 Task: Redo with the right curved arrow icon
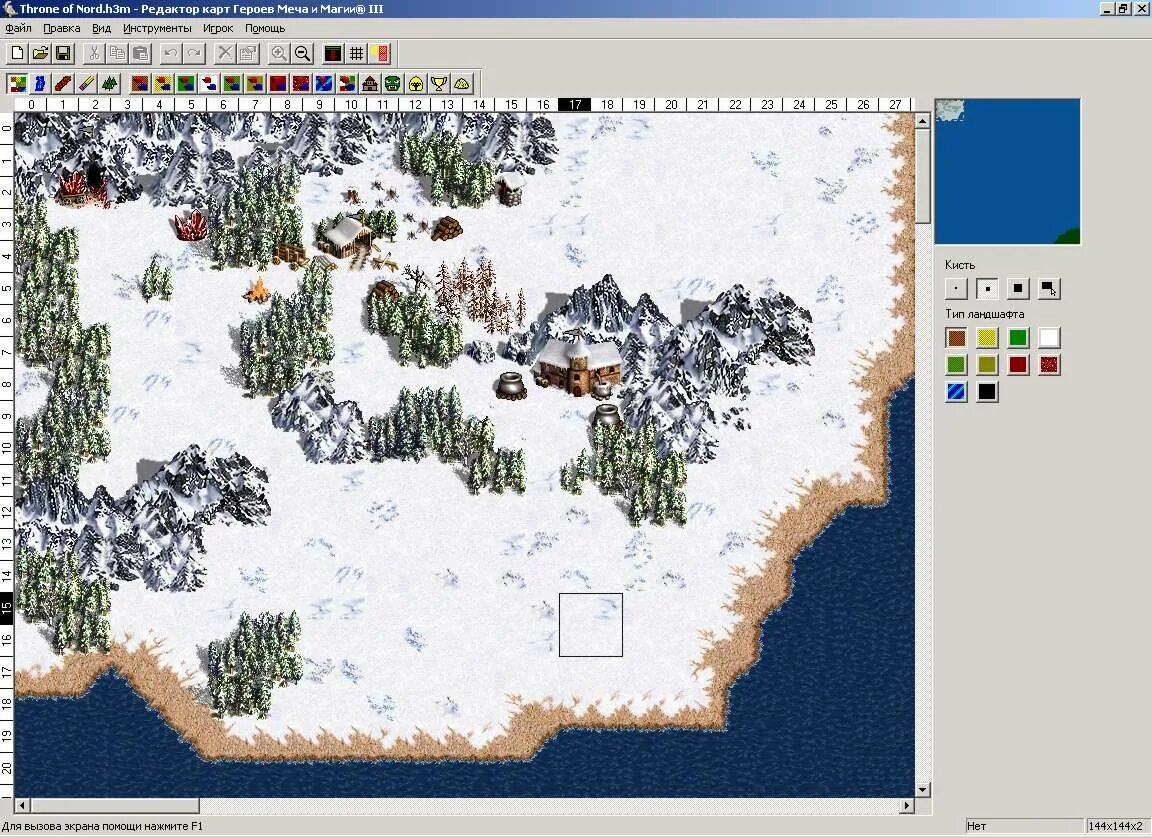point(194,54)
